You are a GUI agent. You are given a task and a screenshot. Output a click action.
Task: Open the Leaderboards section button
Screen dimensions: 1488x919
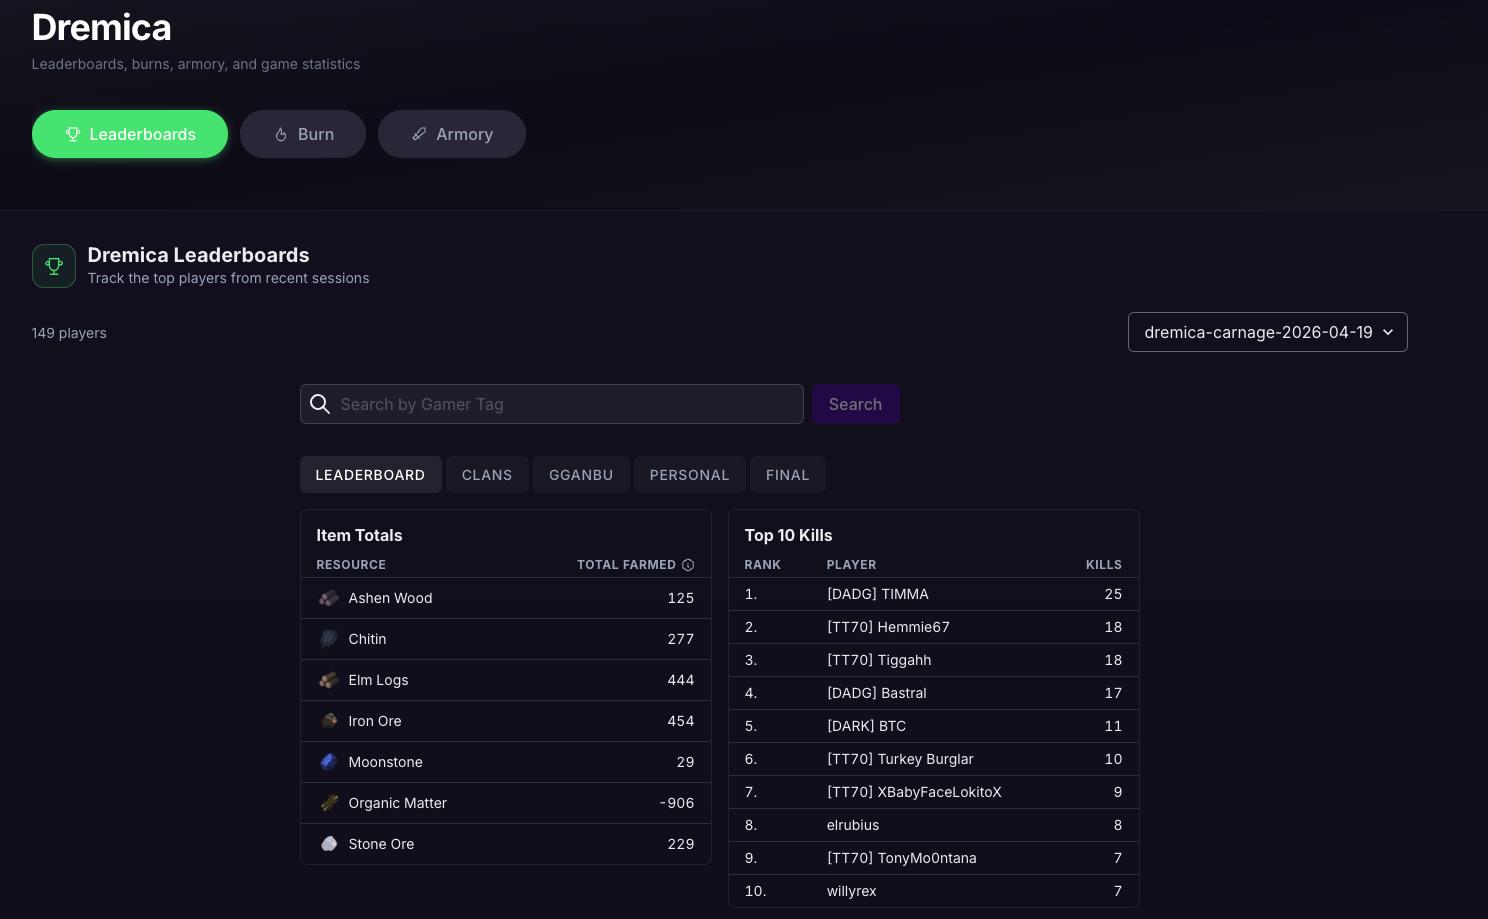(130, 134)
